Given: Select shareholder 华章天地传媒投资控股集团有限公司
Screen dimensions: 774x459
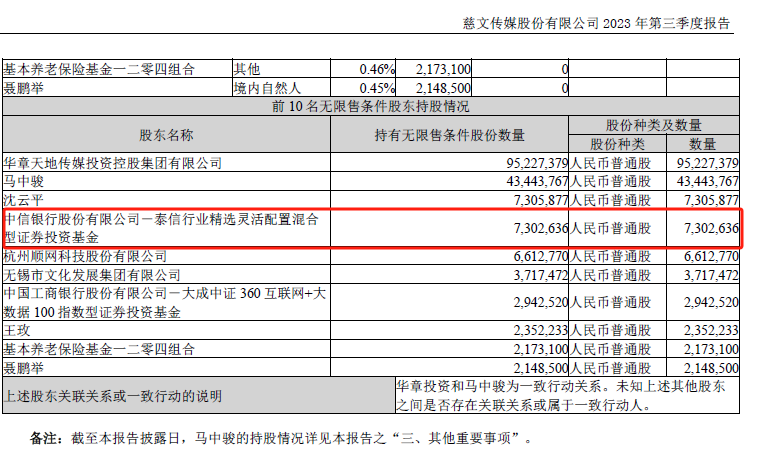Looking at the screenshot, I should [112, 162].
